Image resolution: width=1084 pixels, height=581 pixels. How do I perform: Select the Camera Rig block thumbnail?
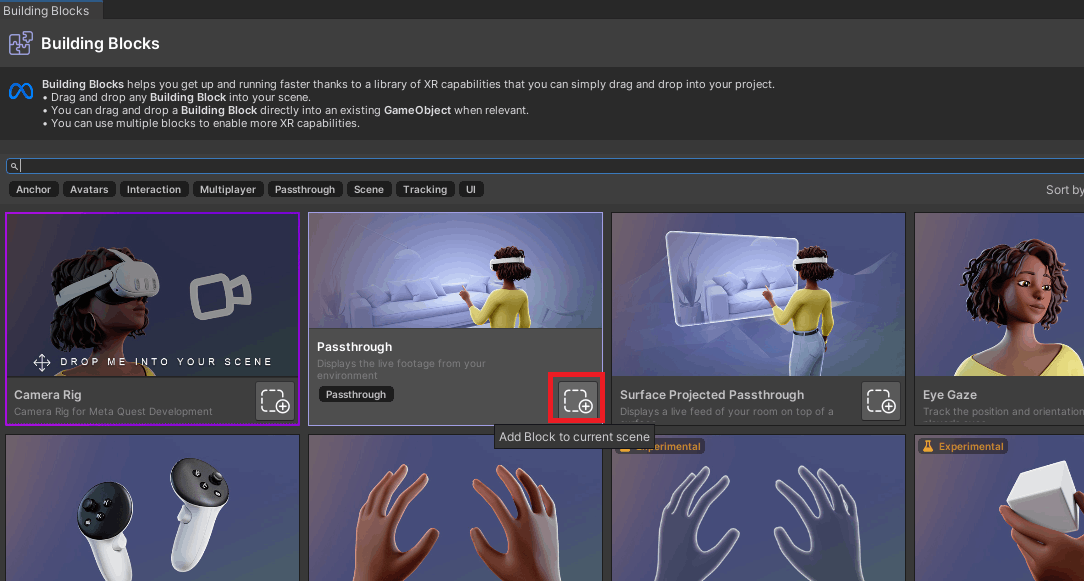[153, 295]
